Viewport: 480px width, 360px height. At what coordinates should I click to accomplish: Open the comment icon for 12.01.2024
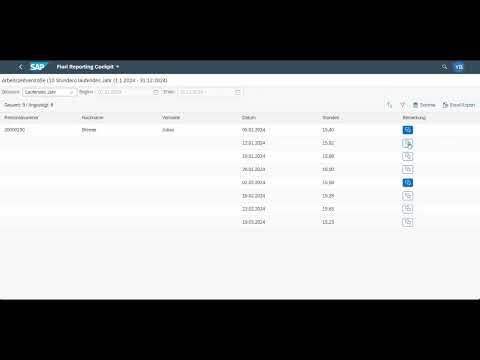[408, 143]
